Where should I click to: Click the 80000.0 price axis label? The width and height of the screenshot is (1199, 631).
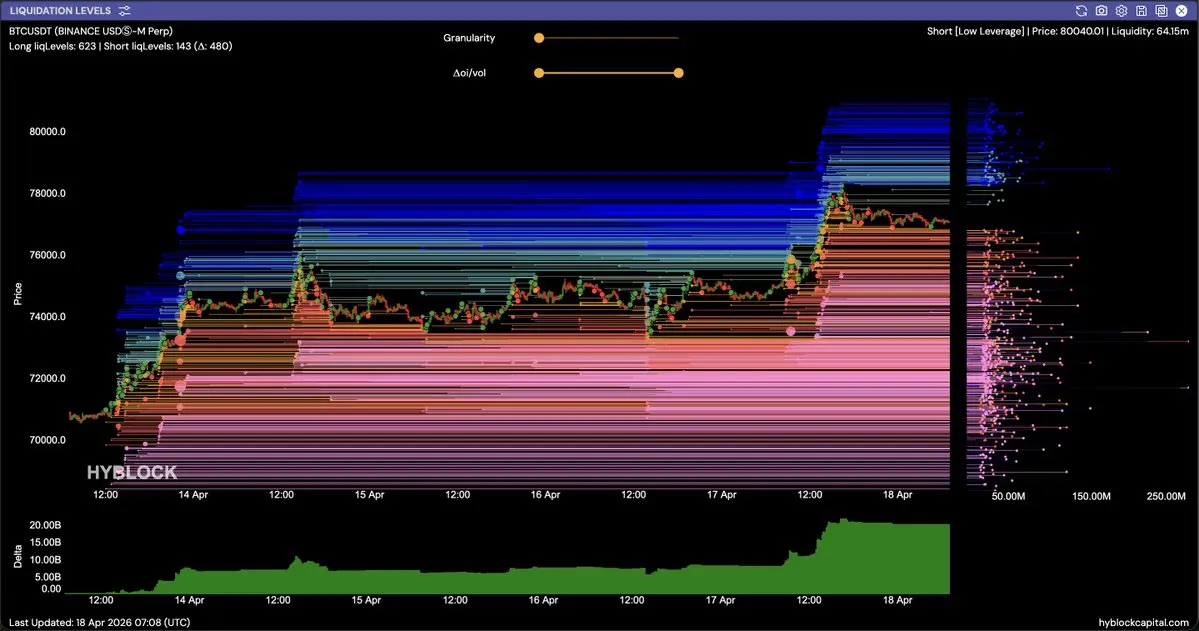[47, 132]
